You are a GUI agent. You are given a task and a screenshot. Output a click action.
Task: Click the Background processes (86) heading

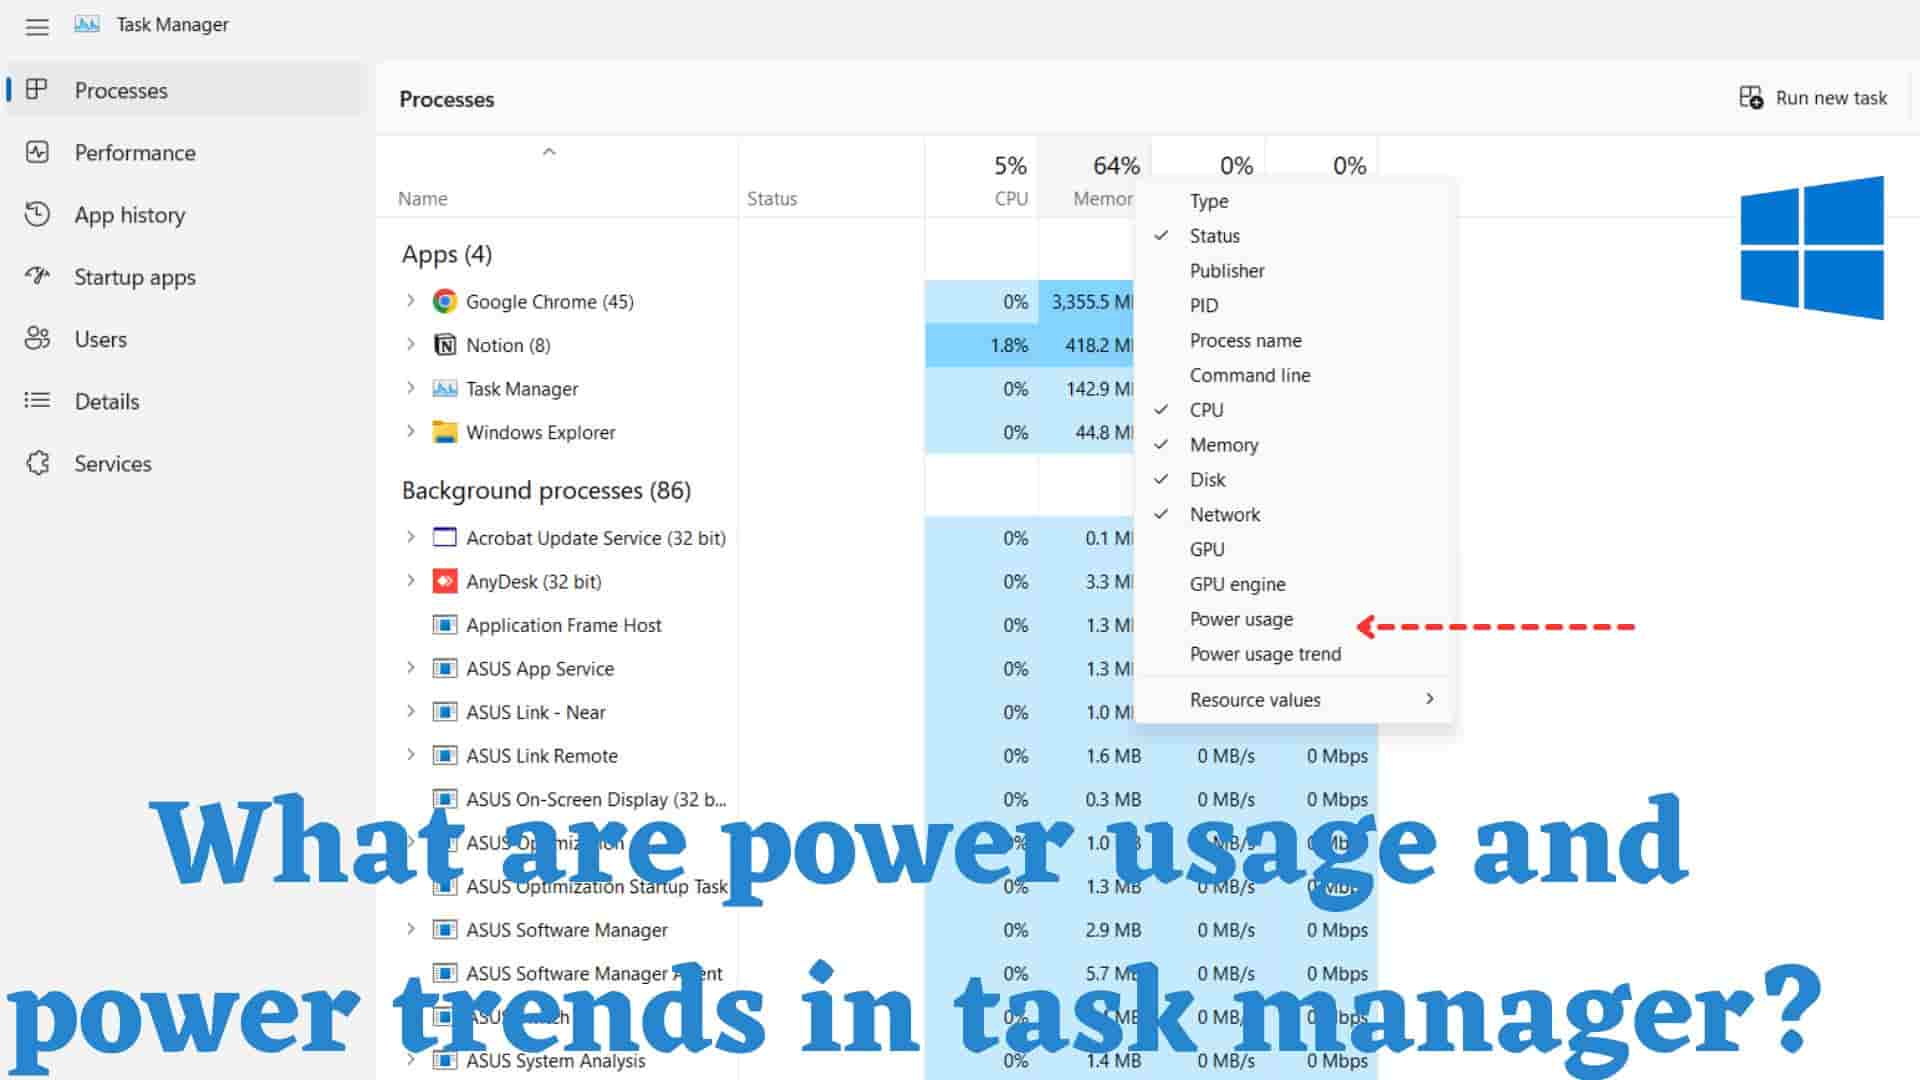546,490
